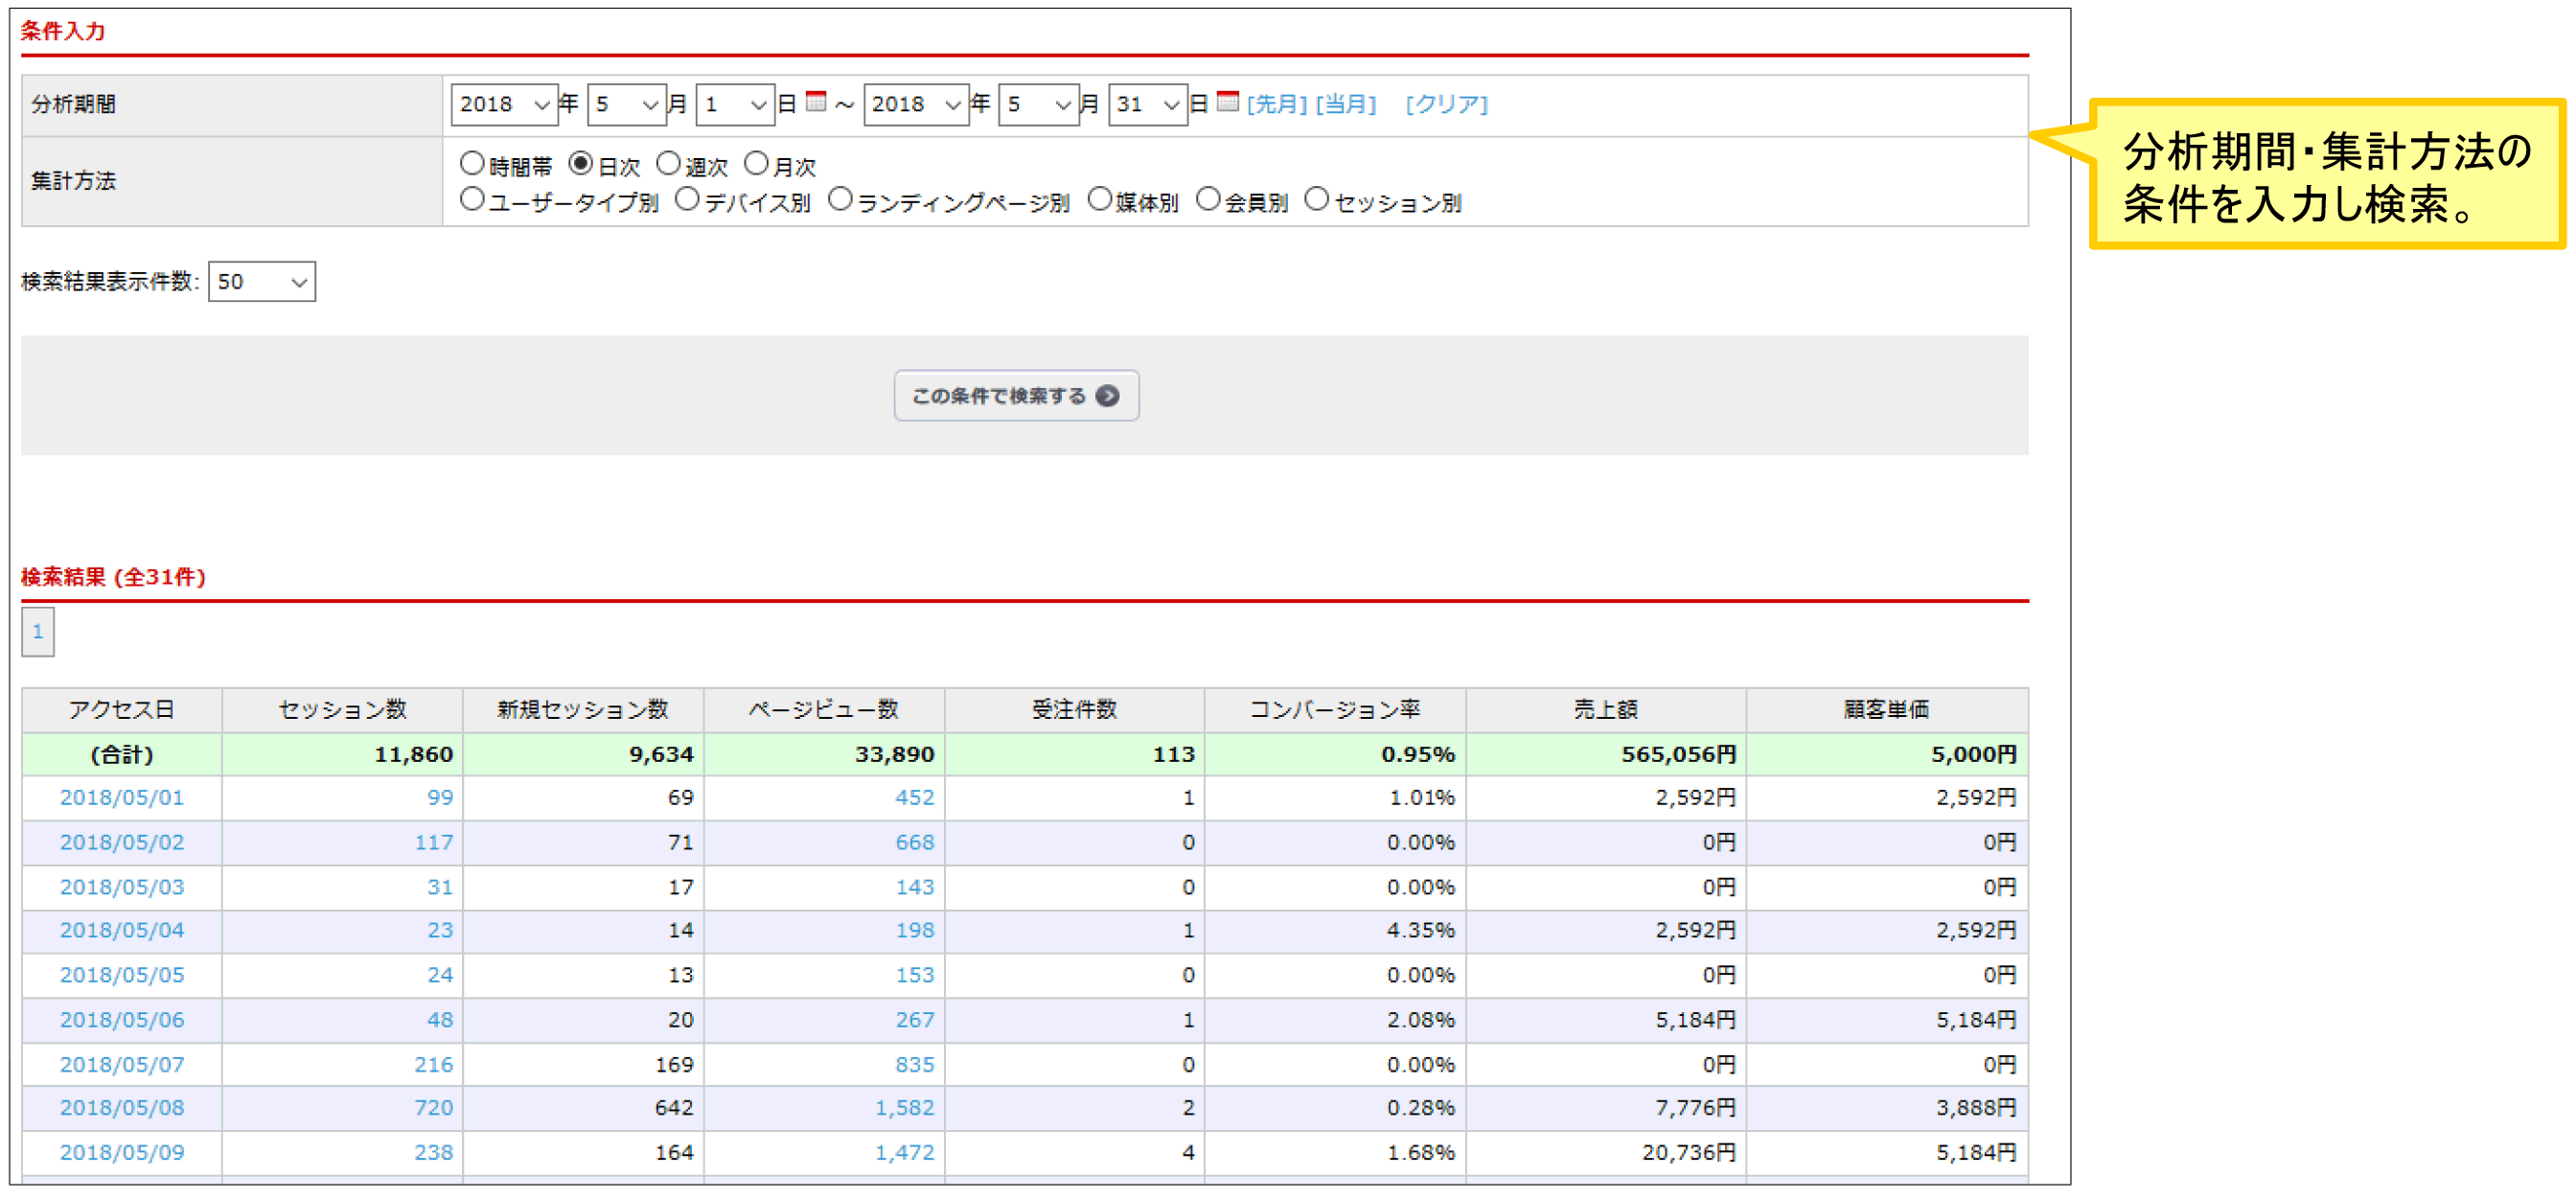The width and height of the screenshot is (2576, 1200).
Task: Choose デバイス別 radio option
Action: (687, 199)
